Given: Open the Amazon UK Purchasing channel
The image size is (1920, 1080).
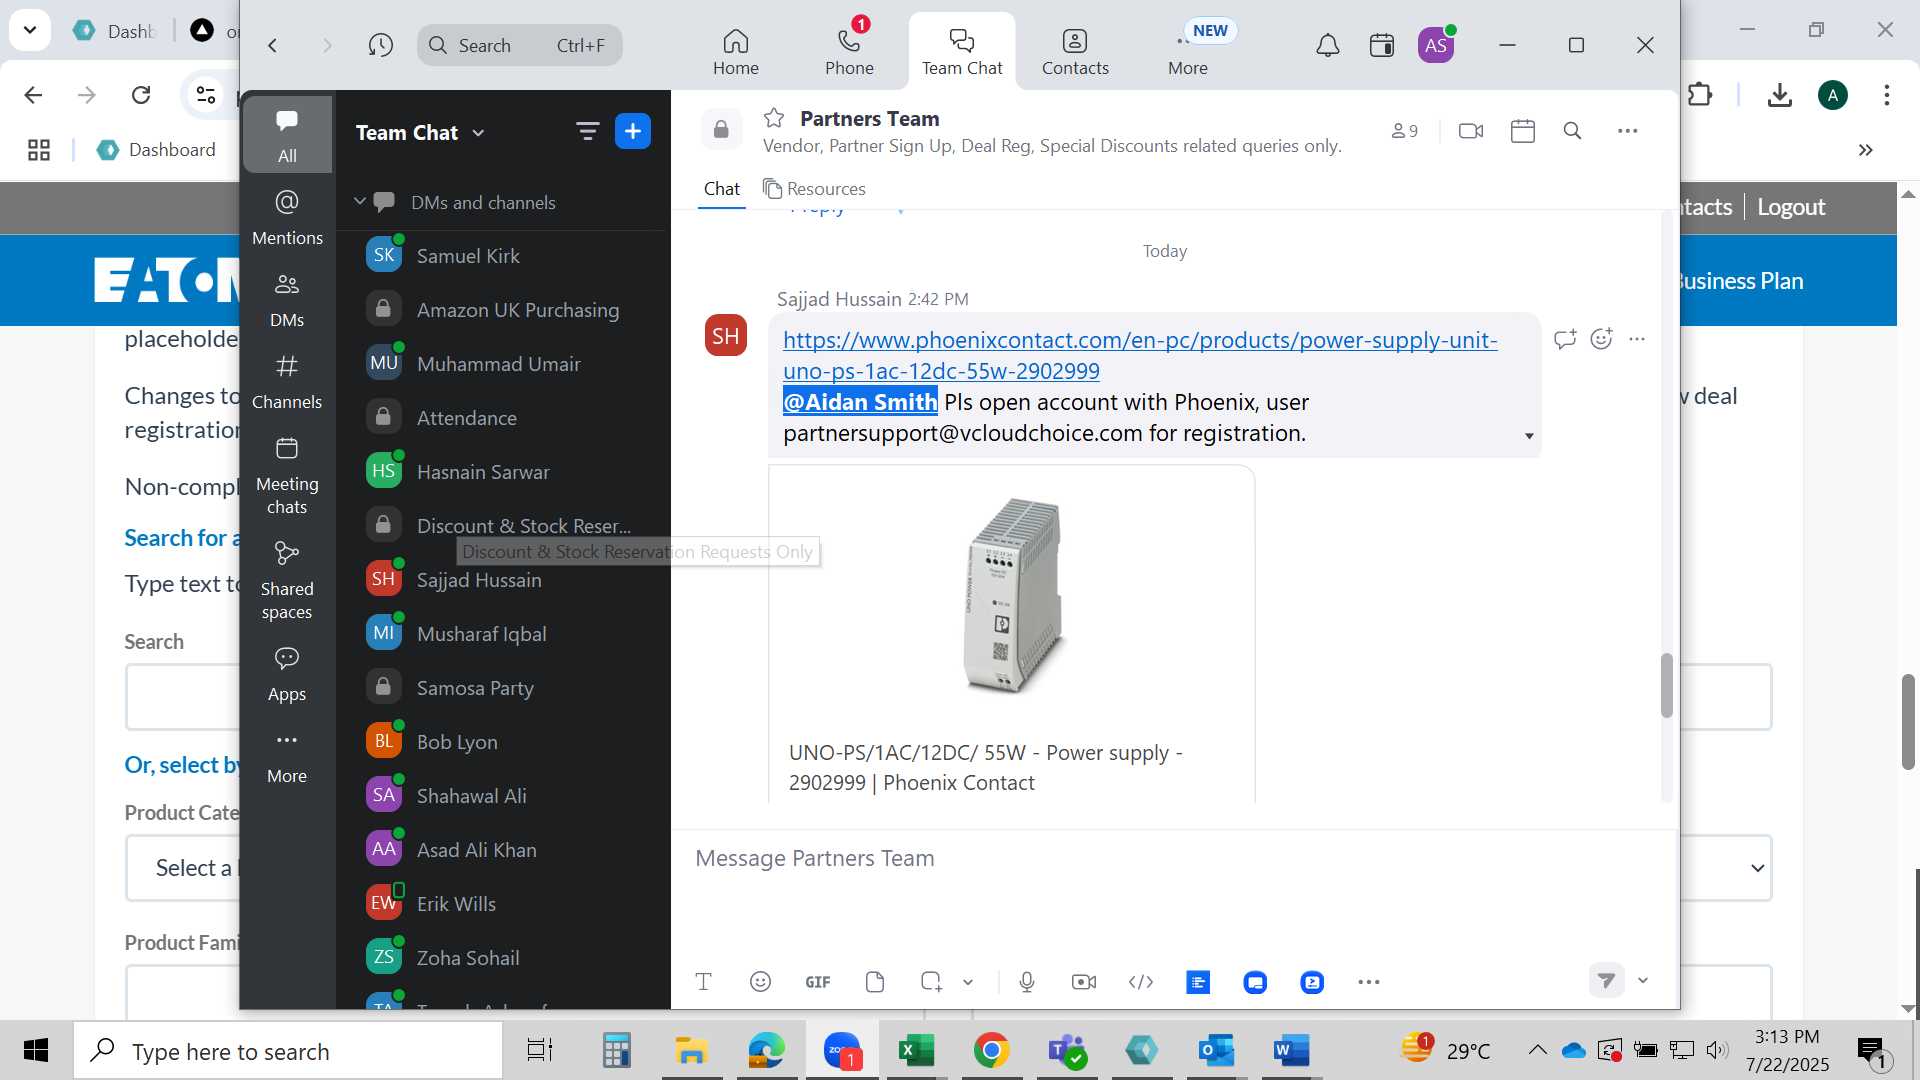Looking at the screenshot, I should point(500,310).
